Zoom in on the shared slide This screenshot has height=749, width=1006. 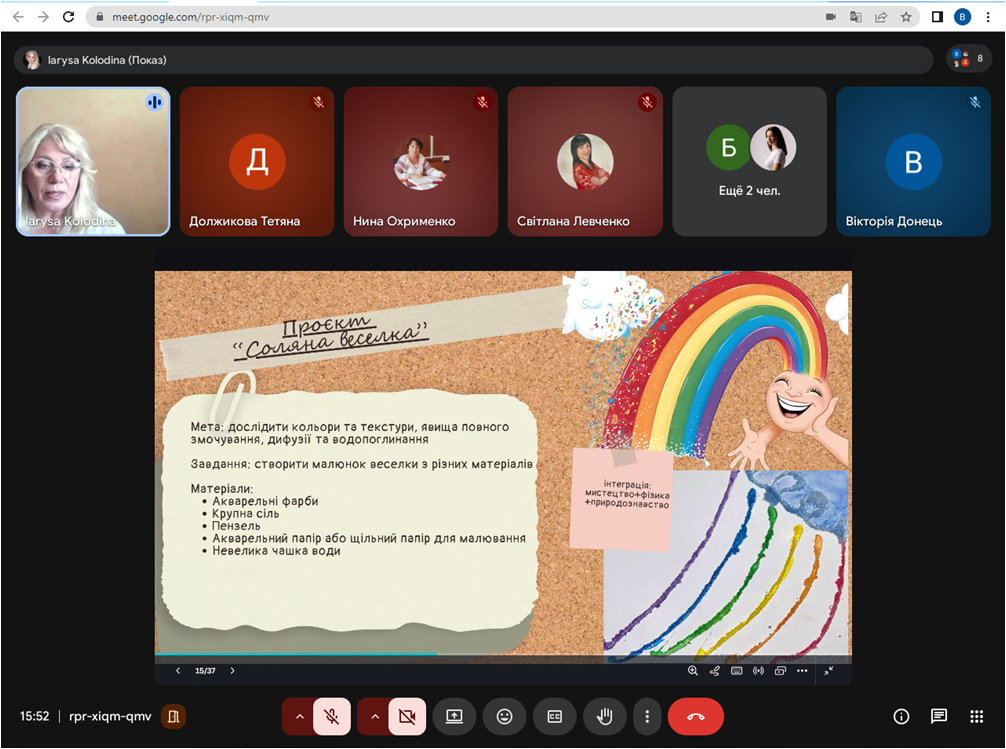tap(693, 671)
